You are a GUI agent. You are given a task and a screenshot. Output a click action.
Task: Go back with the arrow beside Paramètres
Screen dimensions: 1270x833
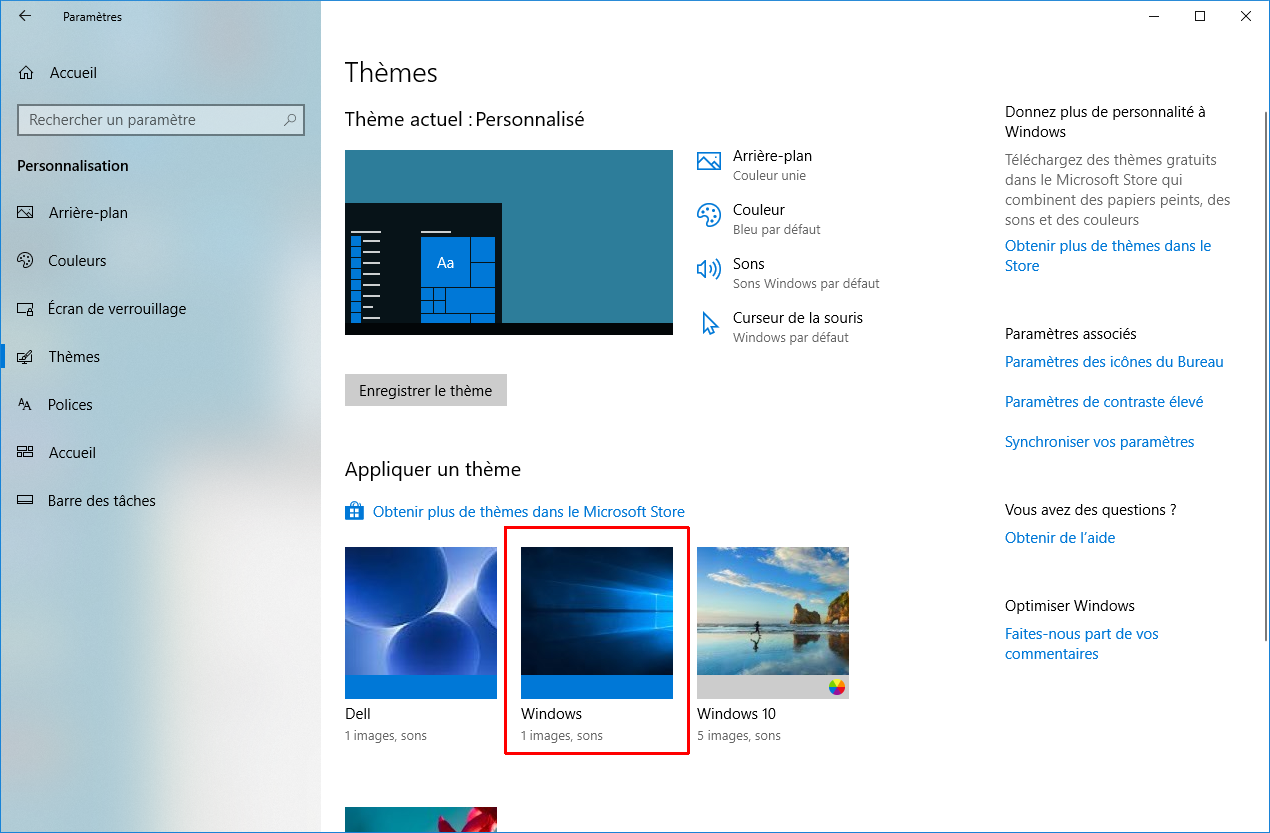click(x=25, y=17)
